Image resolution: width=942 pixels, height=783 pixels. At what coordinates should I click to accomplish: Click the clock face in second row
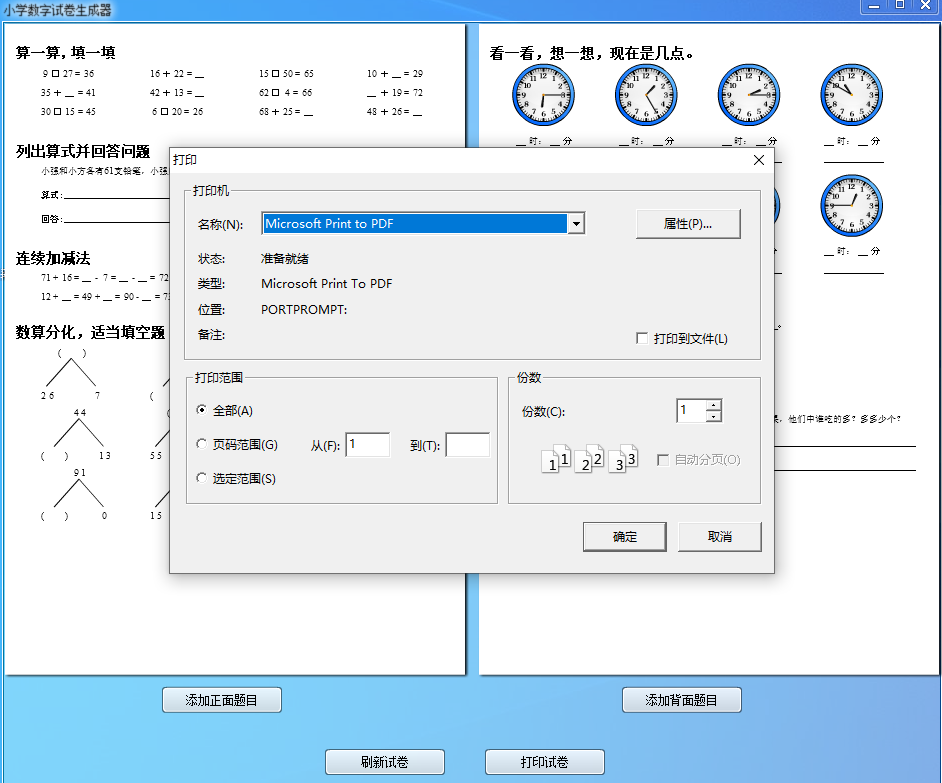[x=851, y=206]
